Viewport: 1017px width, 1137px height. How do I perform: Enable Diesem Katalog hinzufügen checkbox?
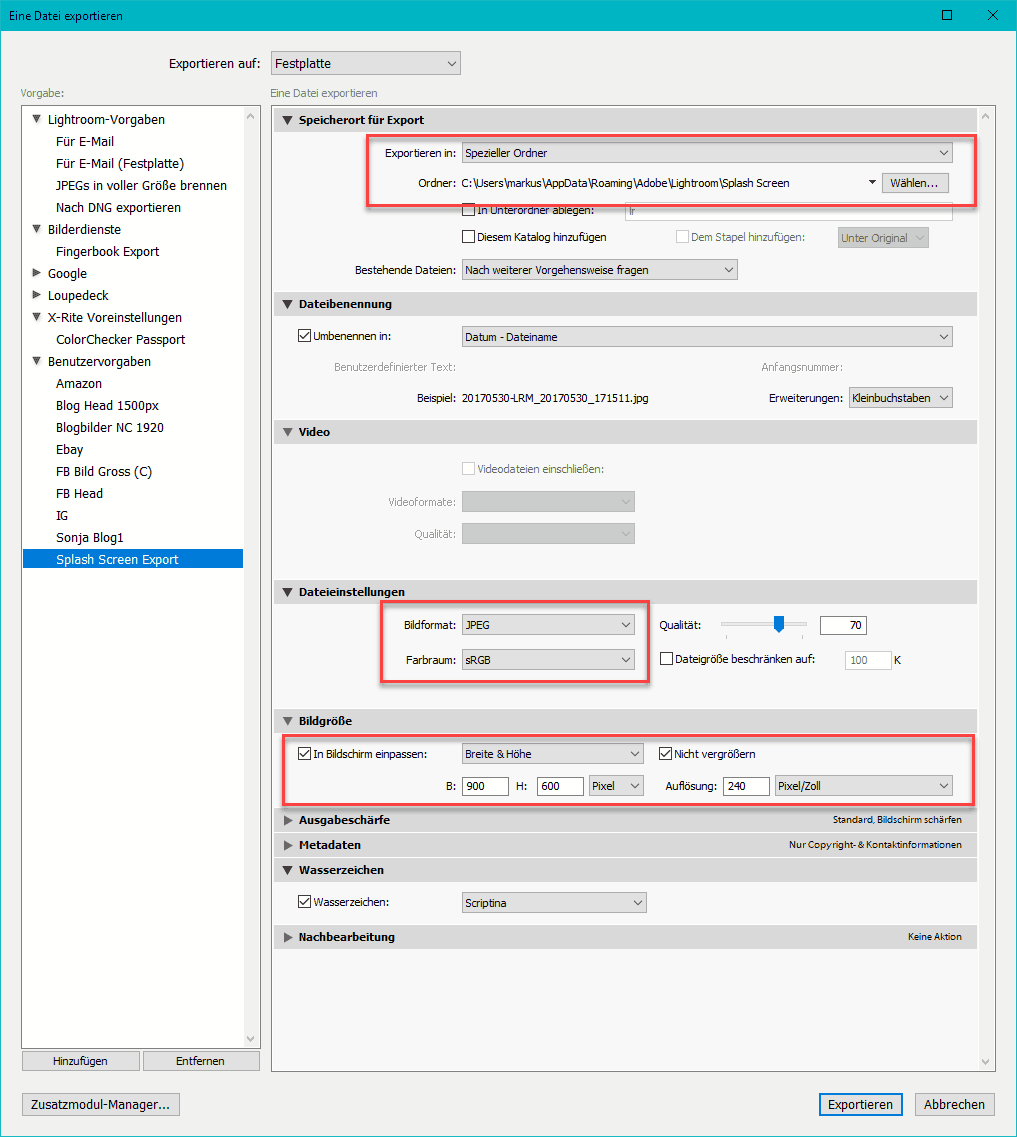[x=468, y=237]
